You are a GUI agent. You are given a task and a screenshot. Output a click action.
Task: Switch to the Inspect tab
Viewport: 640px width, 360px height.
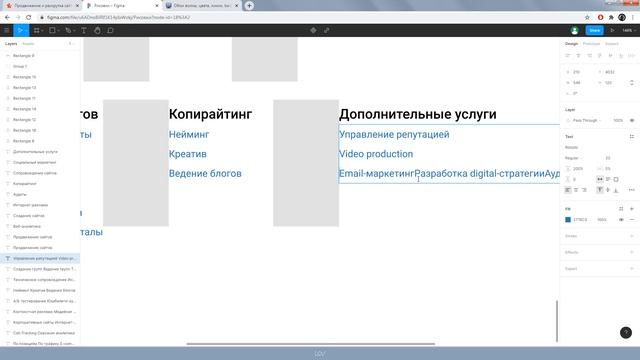(x=611, y=44)
